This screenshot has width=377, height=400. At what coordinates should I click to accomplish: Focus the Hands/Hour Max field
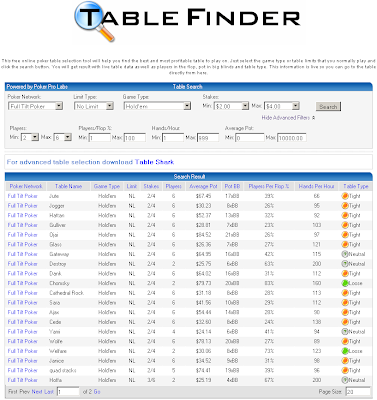click(x=208, y=138)
